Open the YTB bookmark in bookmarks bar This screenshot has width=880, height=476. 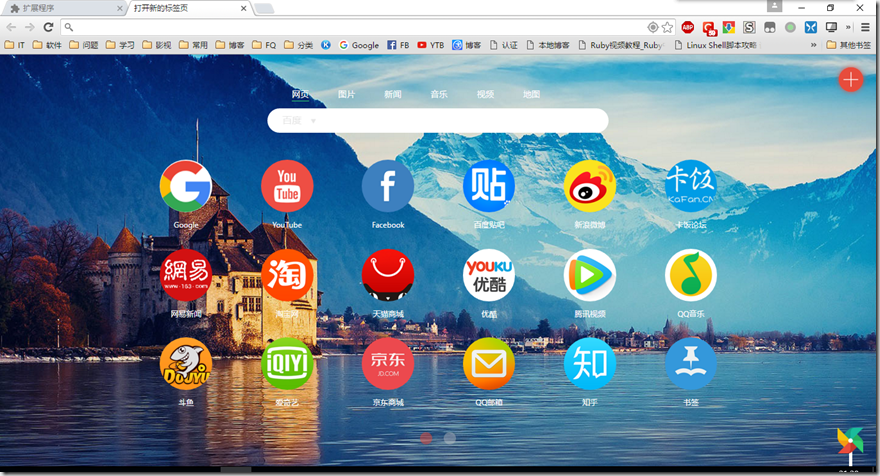pos(430,45)
